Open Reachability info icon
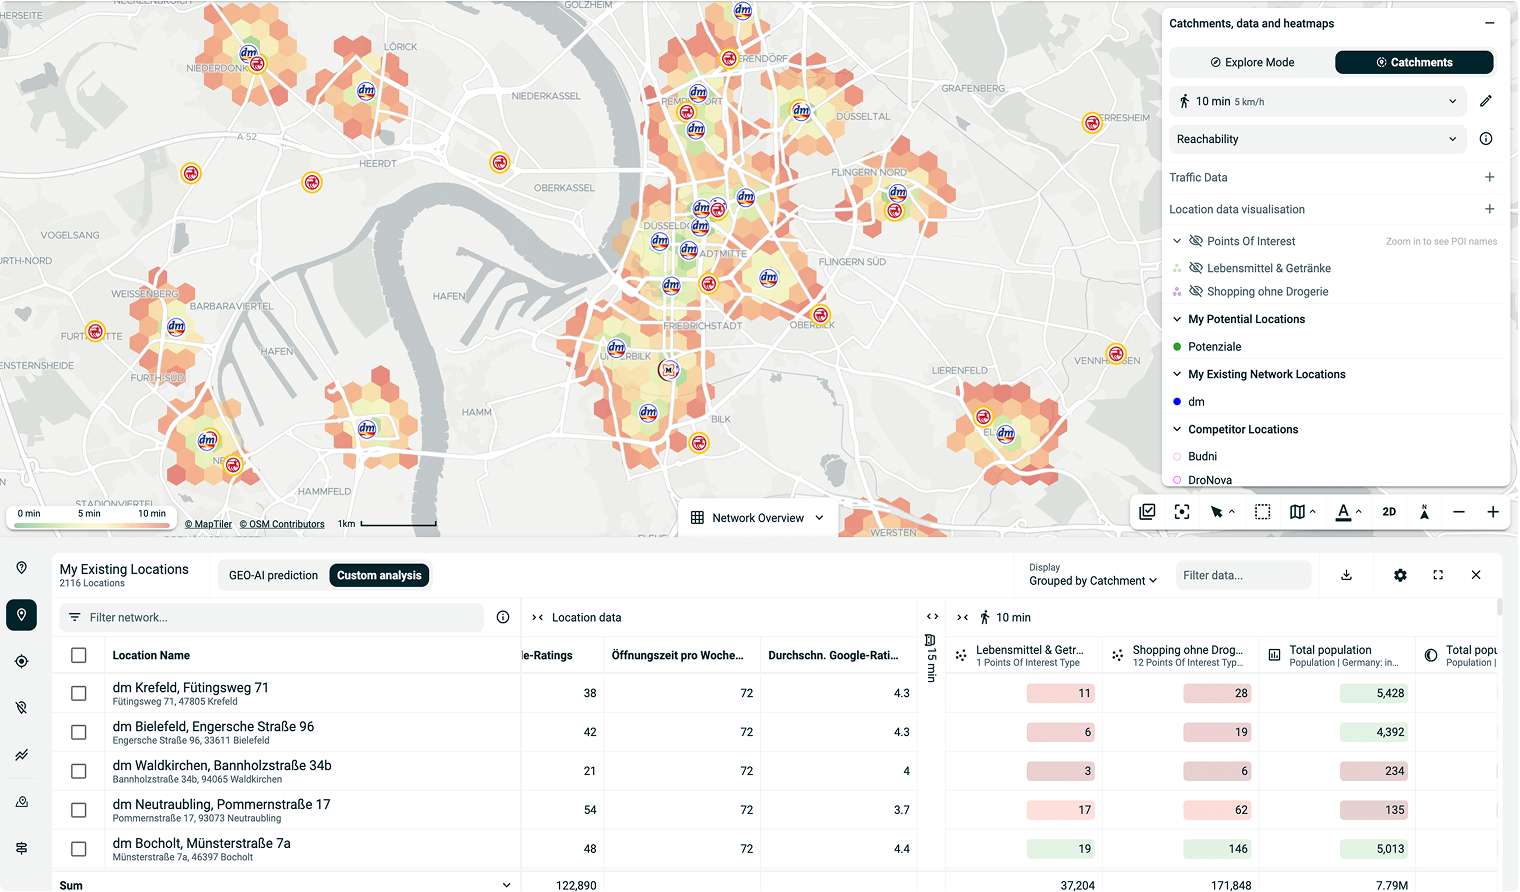This screenshot has height=892, width=1520. (x=1486, y=139)
